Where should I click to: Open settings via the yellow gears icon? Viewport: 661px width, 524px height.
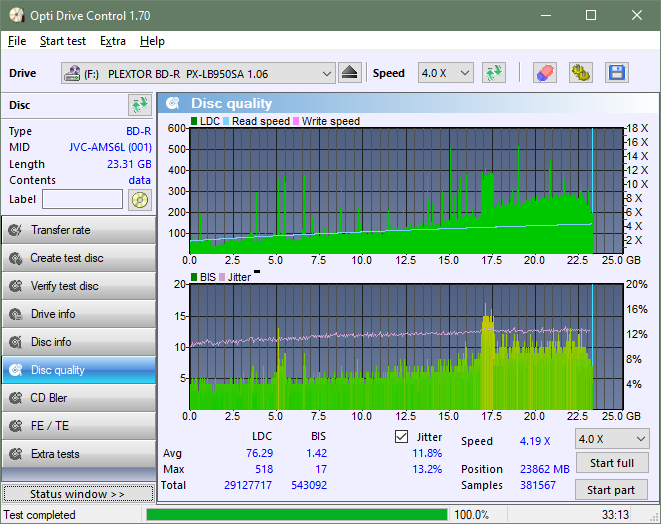pos(580,73)
